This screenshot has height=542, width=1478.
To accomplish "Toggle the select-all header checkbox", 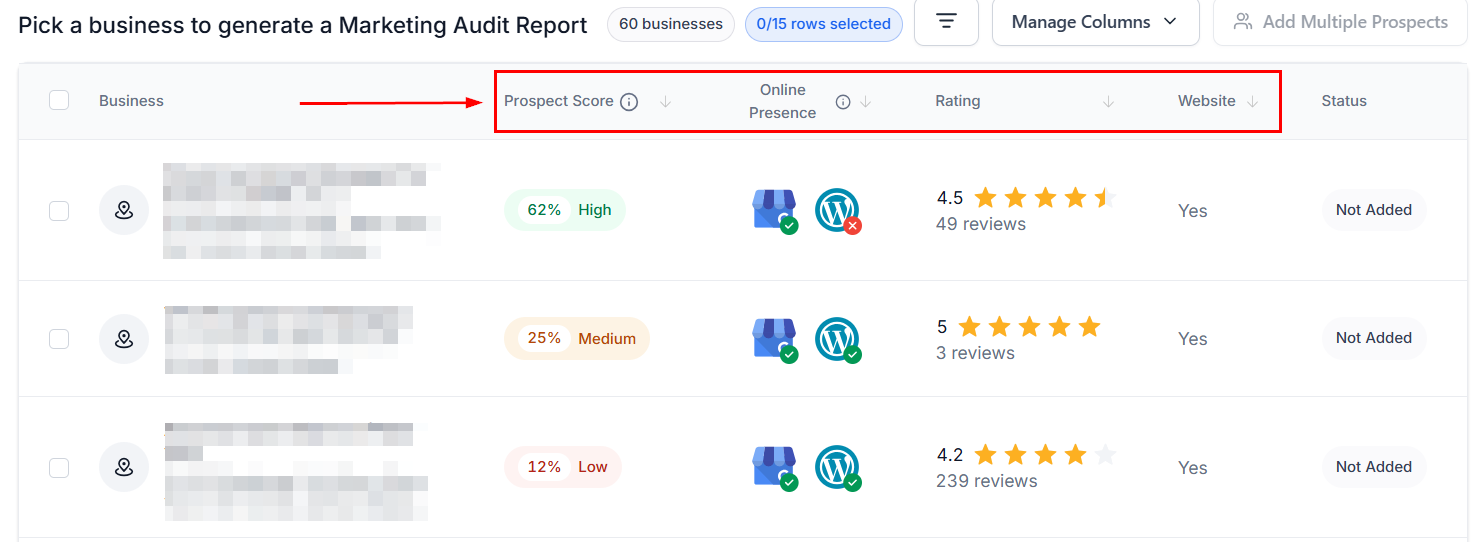I will [59, 100].
